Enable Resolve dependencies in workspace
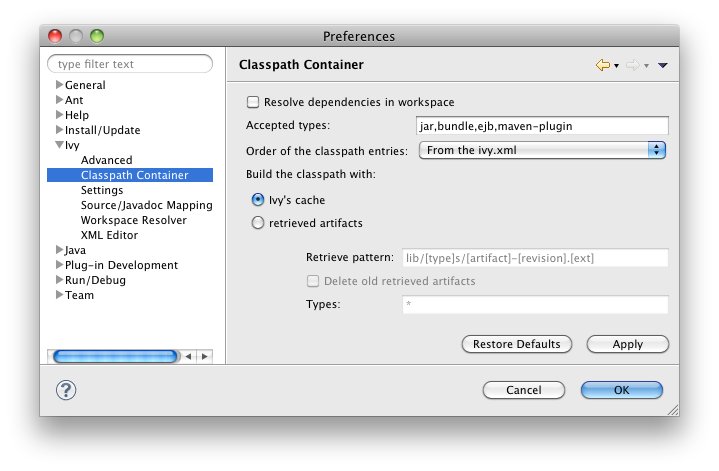Viewport: 719px width, 471px height. pos(253,102)
